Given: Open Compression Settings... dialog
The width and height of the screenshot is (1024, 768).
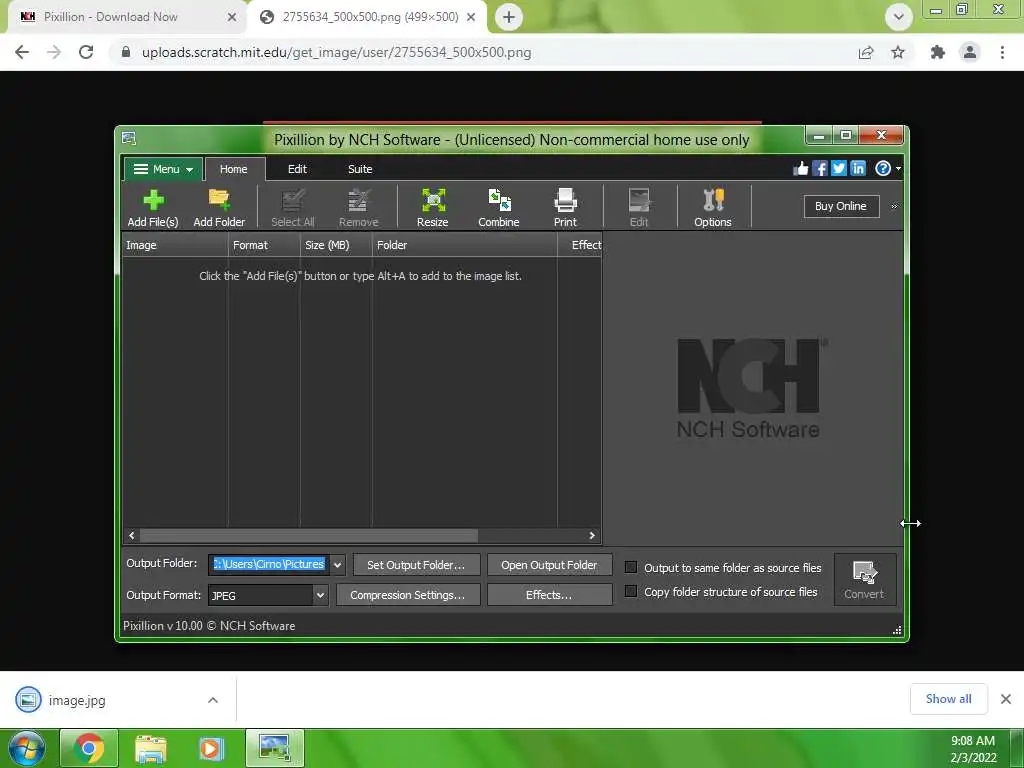Looking at the screenshot, I should (x=408, y=595).
